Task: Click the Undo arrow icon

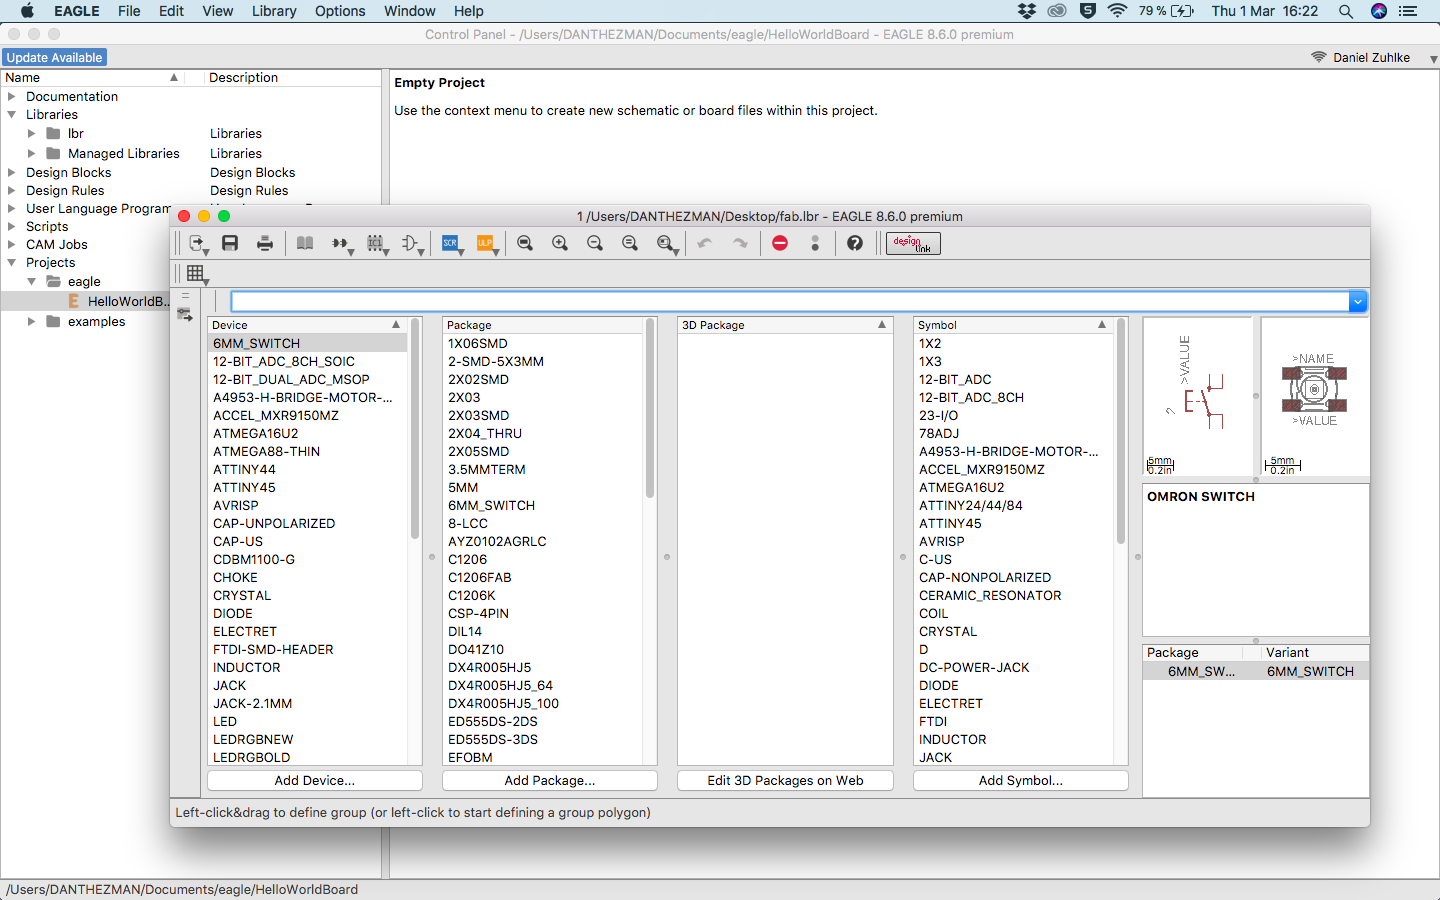Action: click(705, 243)
